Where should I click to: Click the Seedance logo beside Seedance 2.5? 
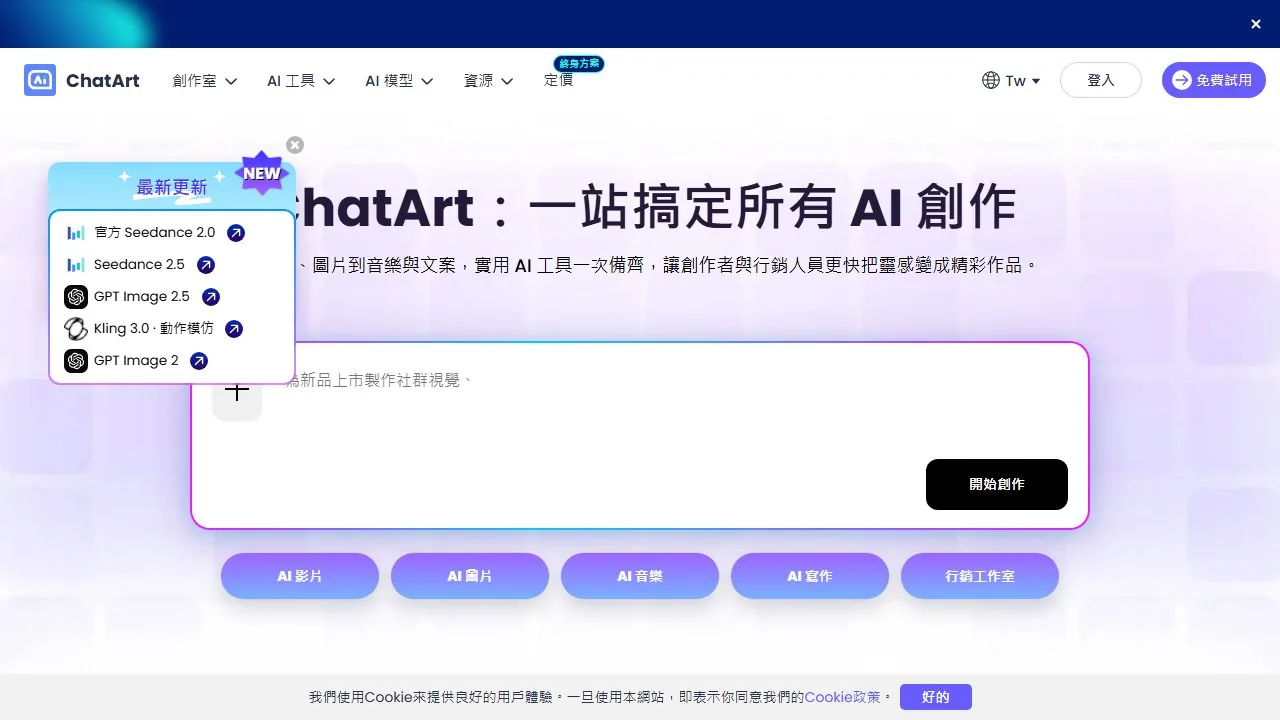click(x=76, y=265)
